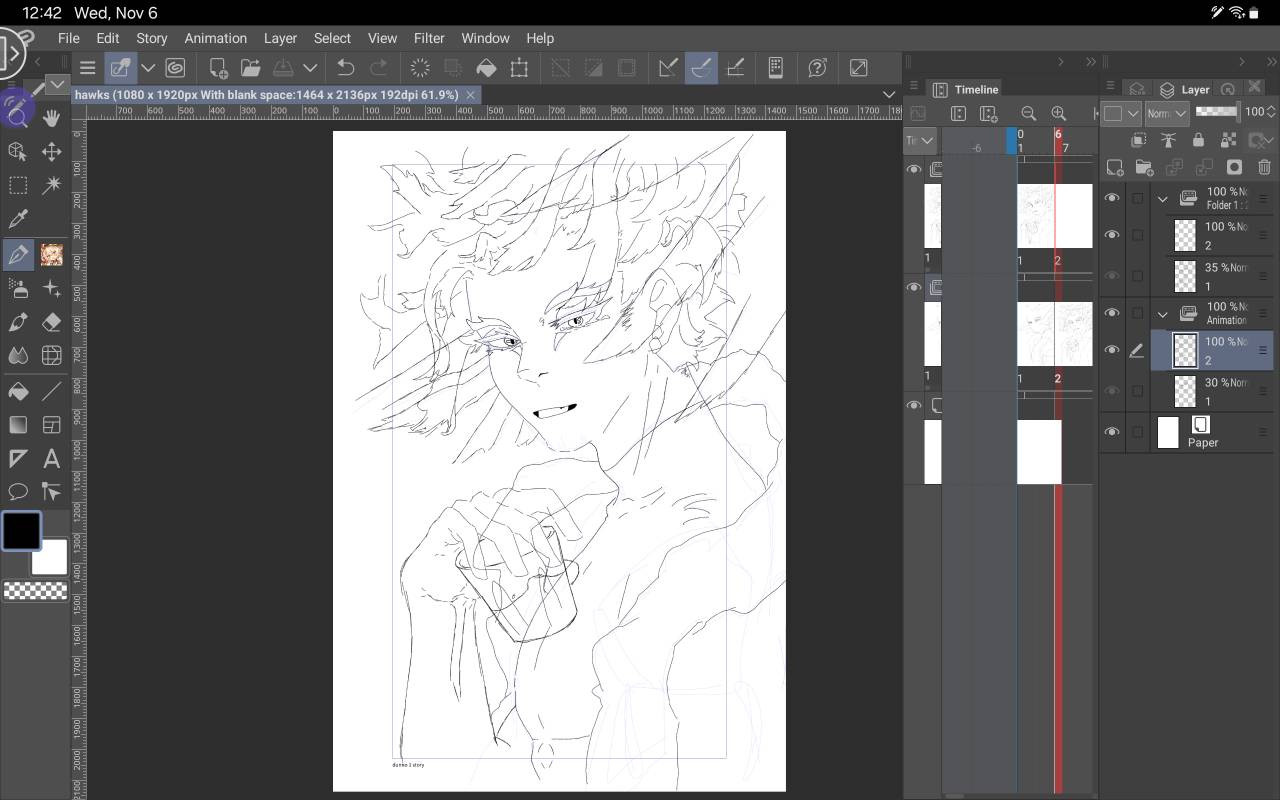Image resolution: width=1280 pixels, height=800 pixels.
Task: Collapse the Folder 1 layer folder
Action: 1162,198
